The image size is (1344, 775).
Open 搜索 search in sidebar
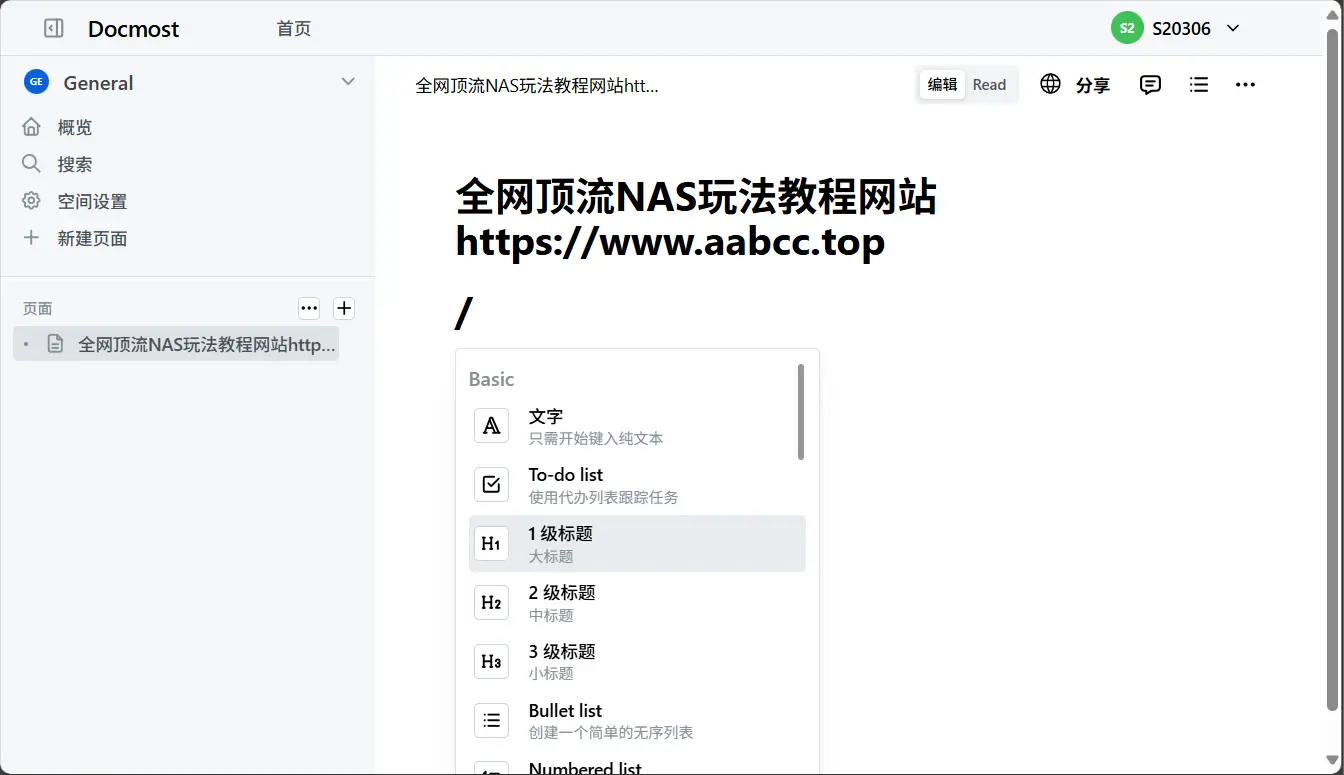tap(74, 164)
